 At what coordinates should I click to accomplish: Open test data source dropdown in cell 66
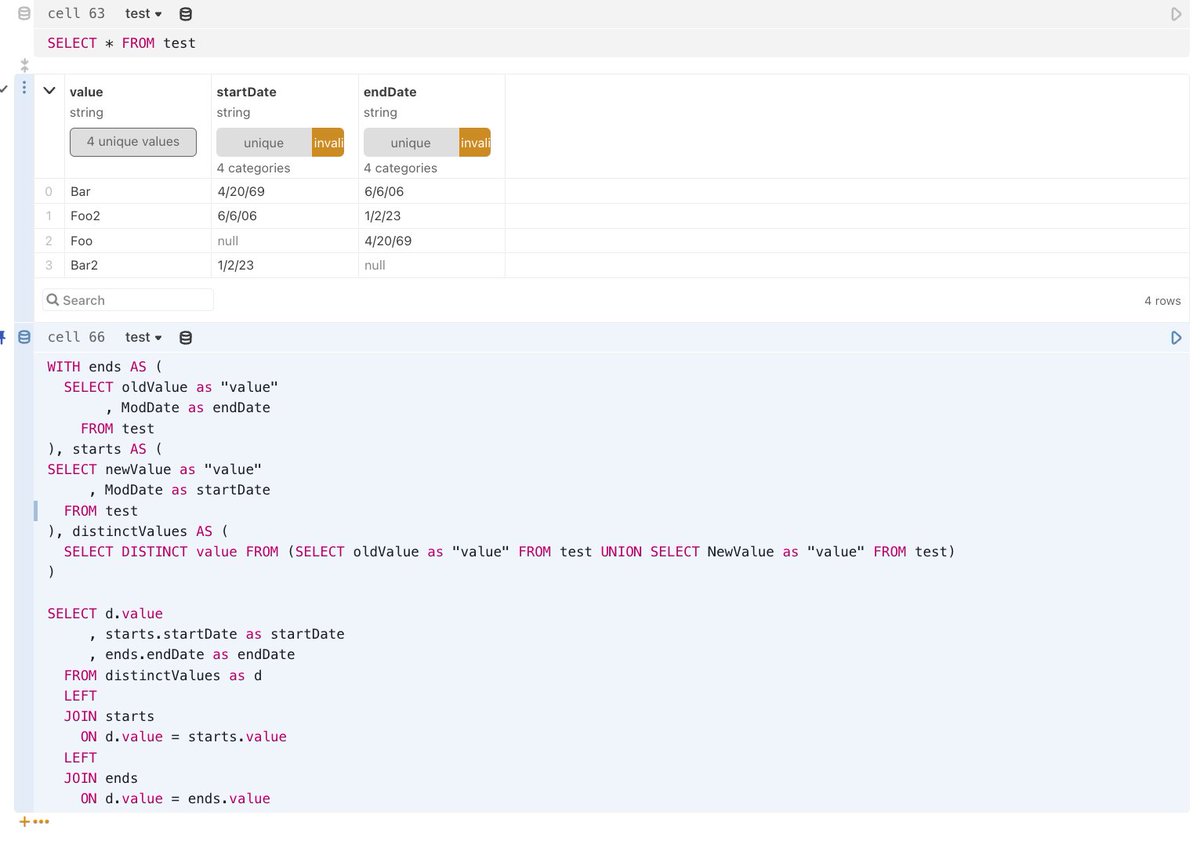pyautogui.click(x=144, y=337)
